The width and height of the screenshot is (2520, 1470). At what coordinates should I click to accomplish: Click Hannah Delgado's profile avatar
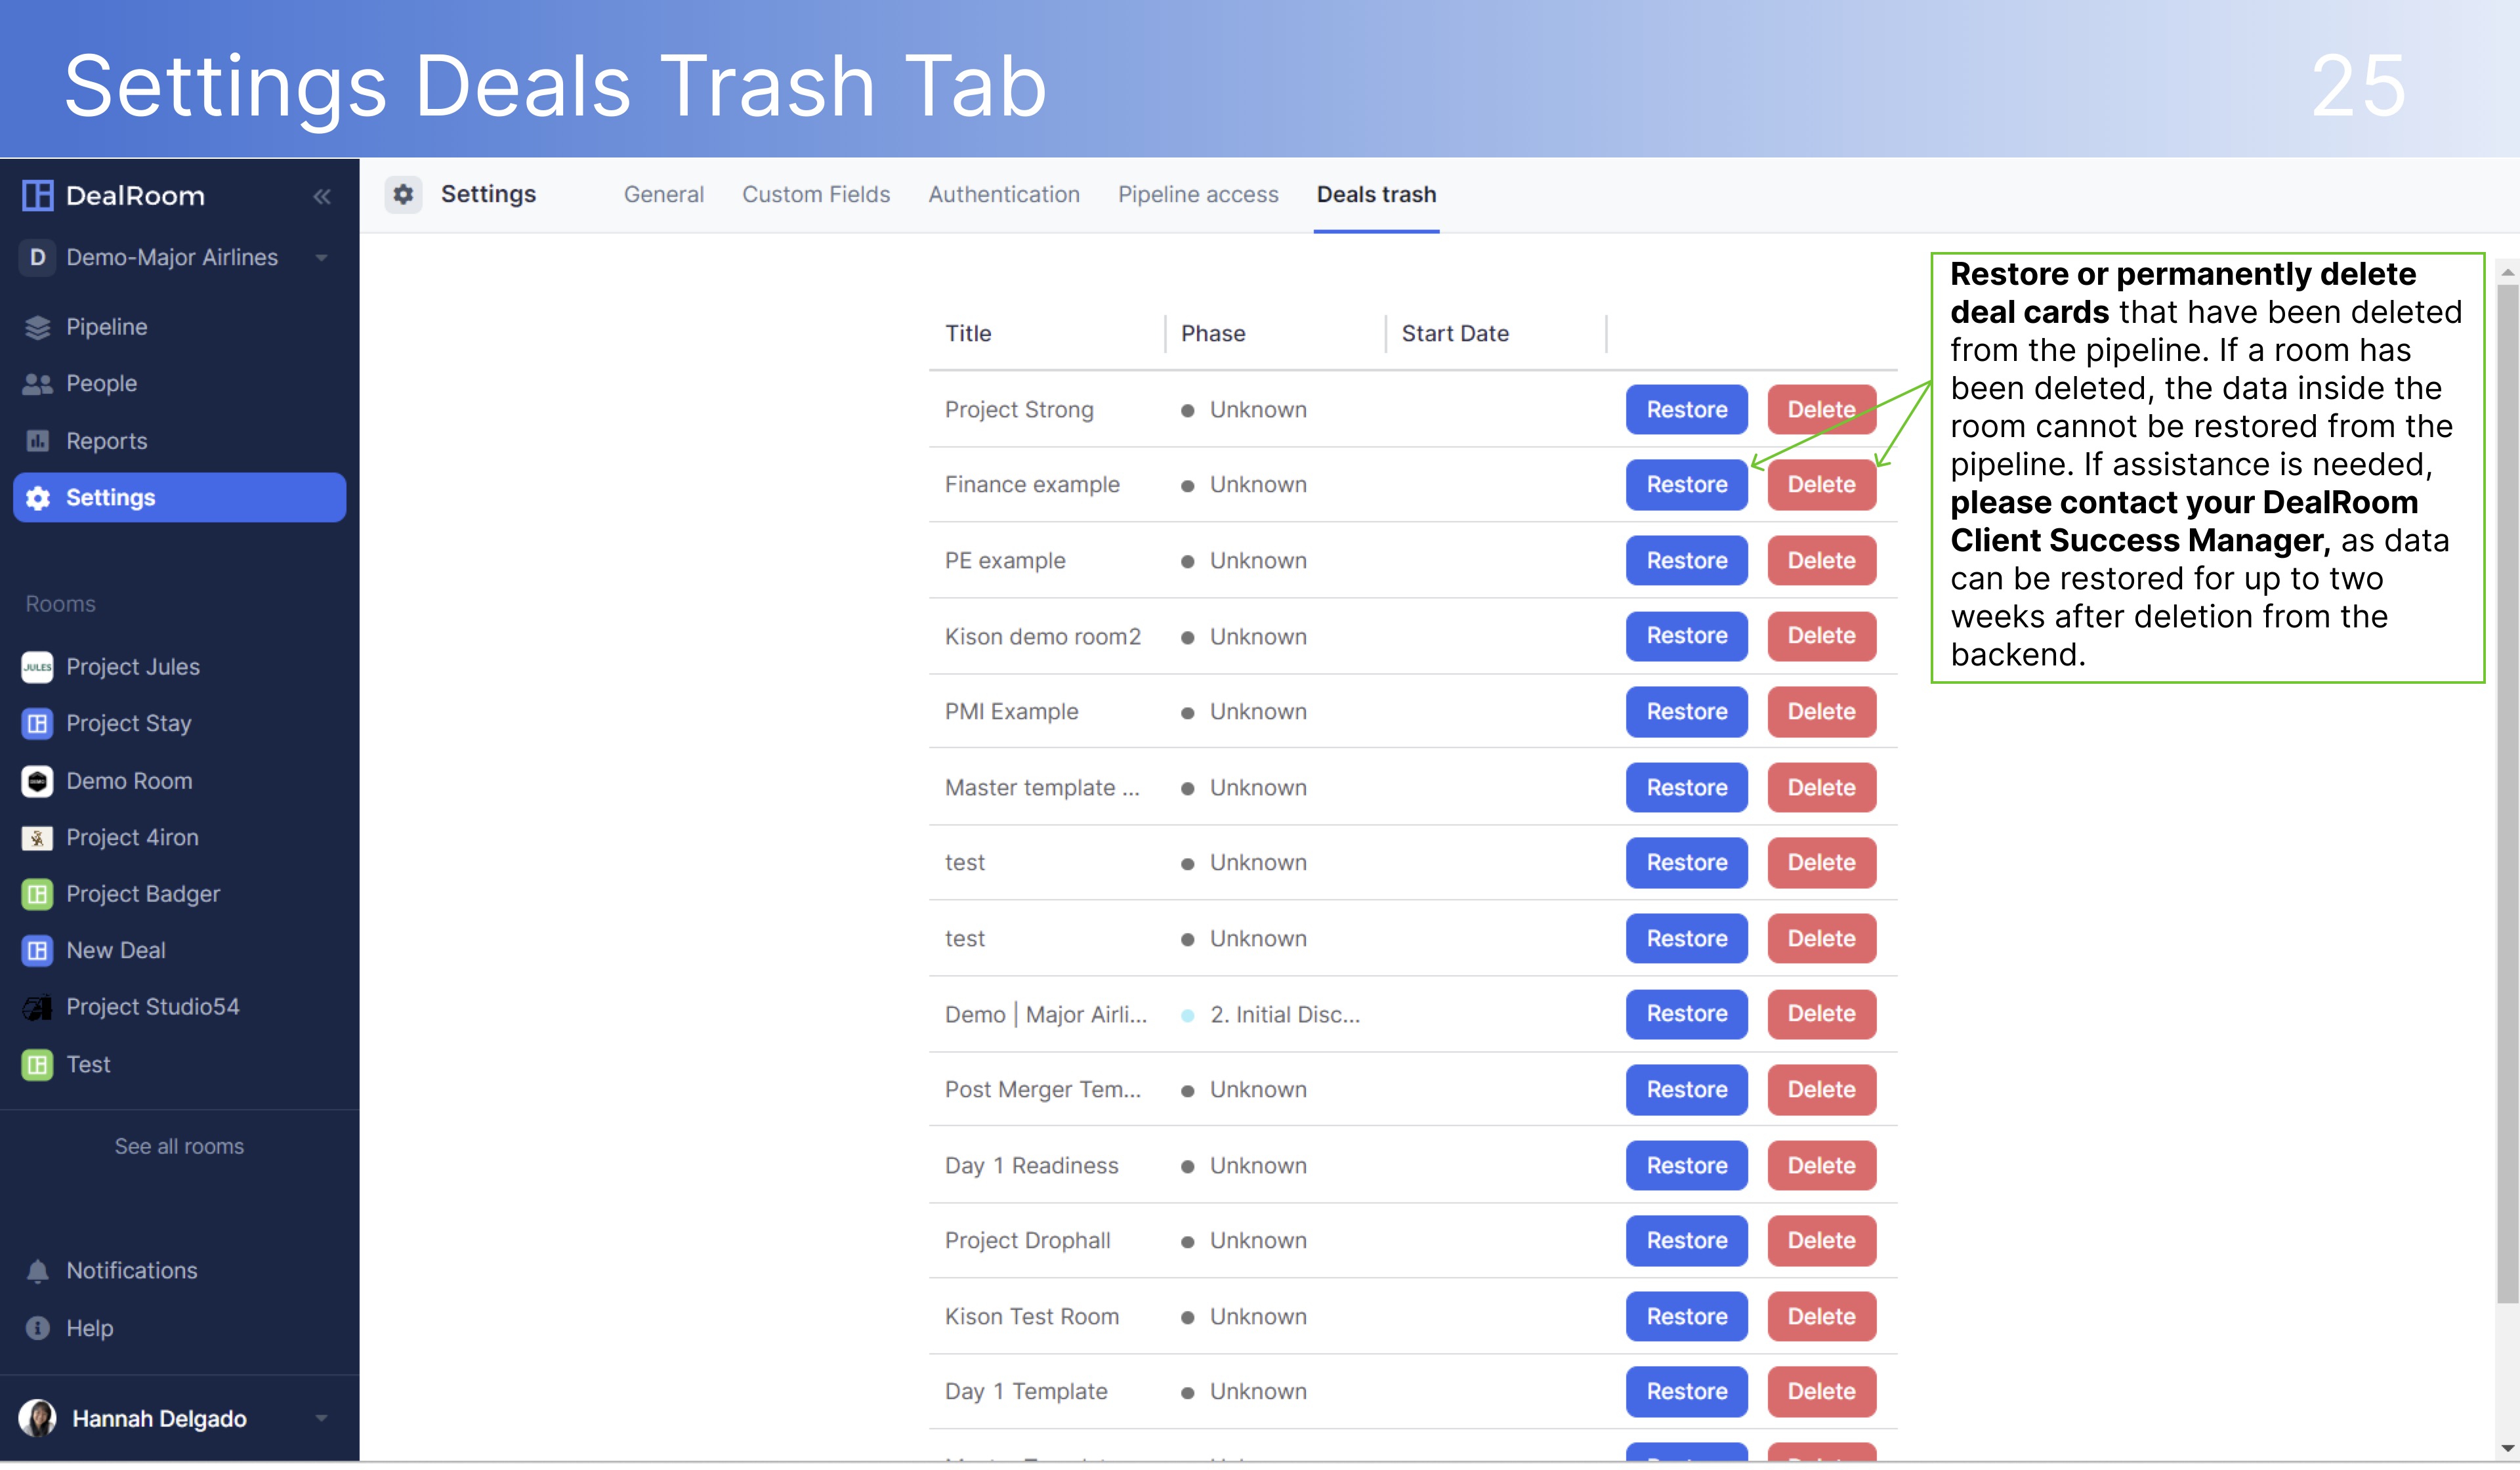[x=38, y=1418]
